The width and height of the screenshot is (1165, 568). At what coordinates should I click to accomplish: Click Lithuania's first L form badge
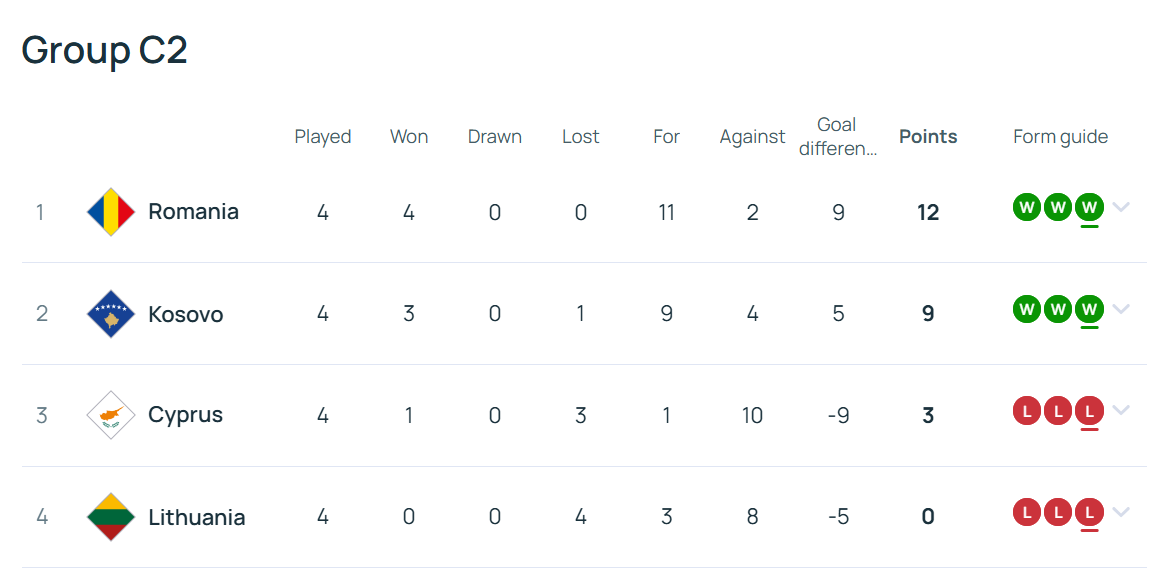coord(1028,512)
